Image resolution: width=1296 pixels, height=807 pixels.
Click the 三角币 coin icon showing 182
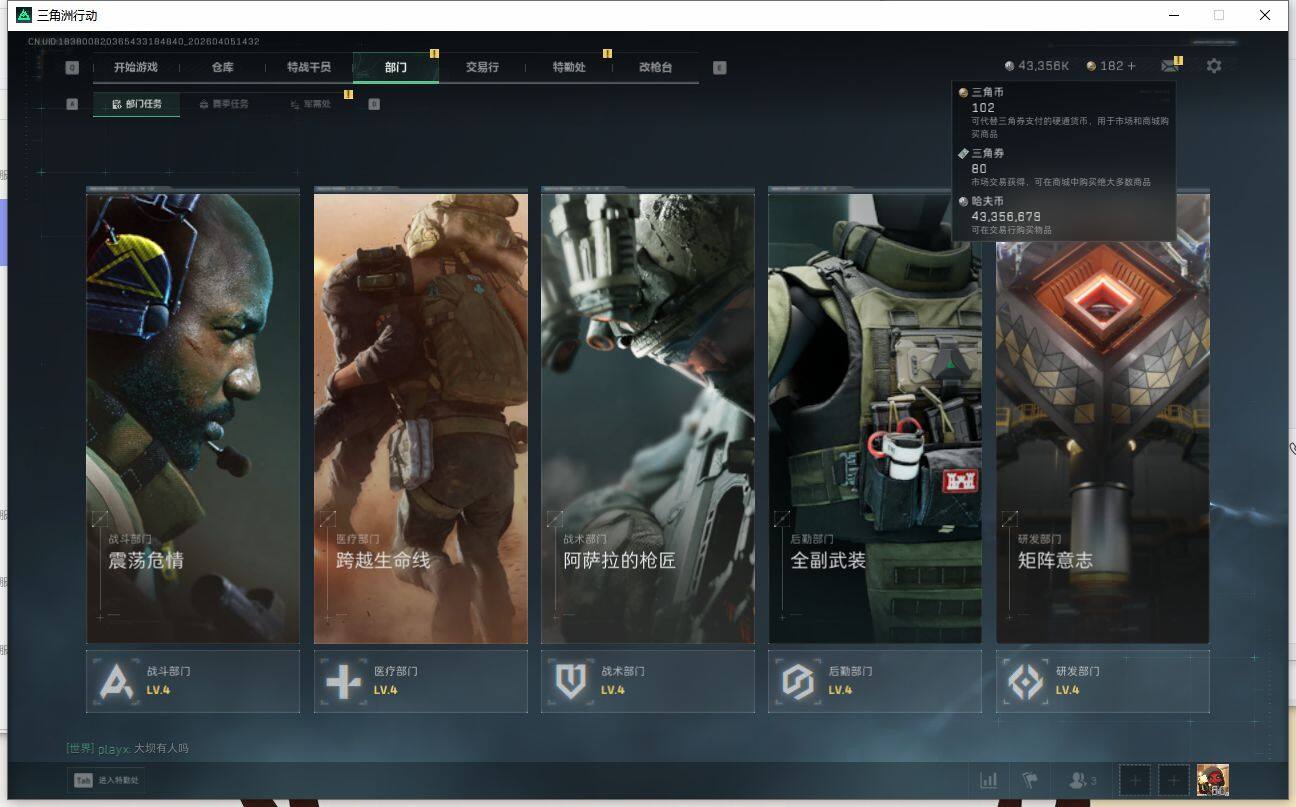pos(1091,66)
